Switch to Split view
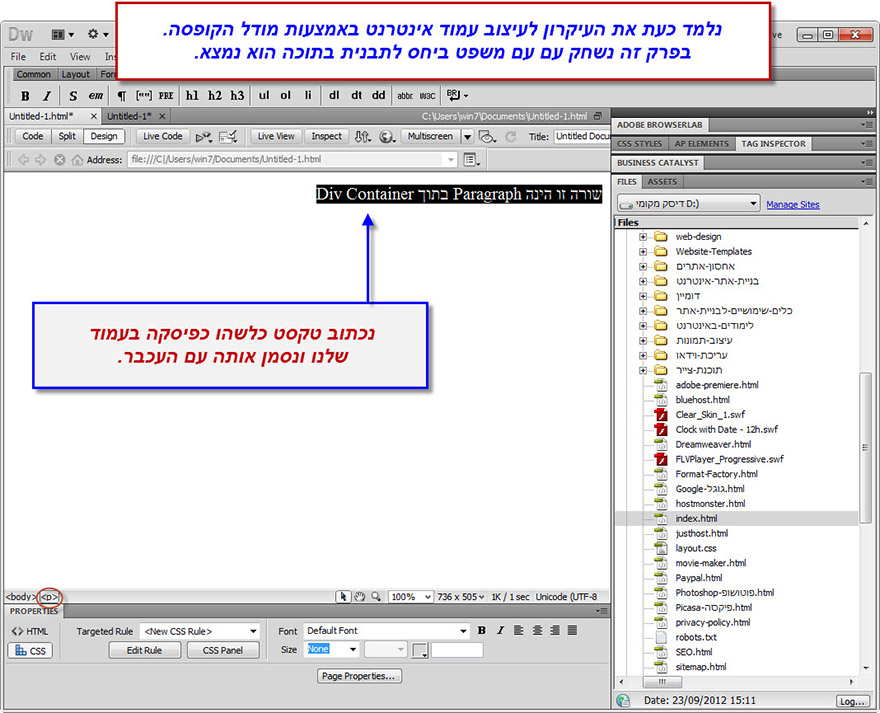Screen dimensions: 880x713 (67, 136)
